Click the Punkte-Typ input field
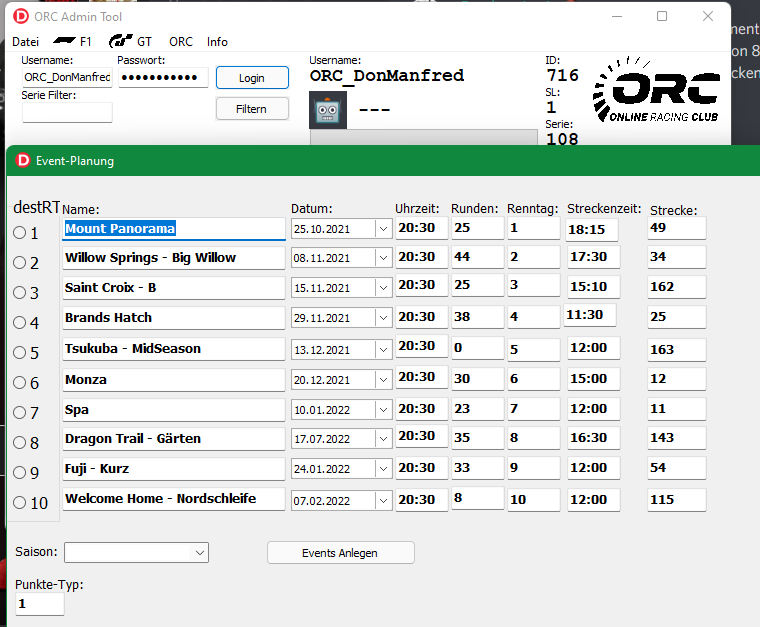This screenshot has width=760, height=627. [x=40, y=604]
